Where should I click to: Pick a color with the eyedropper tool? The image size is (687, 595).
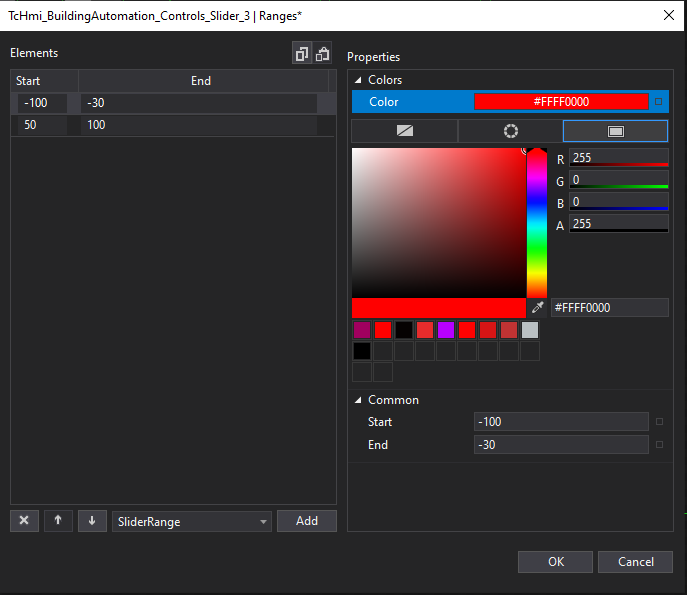pyautogui.click(x=538, y=308)
